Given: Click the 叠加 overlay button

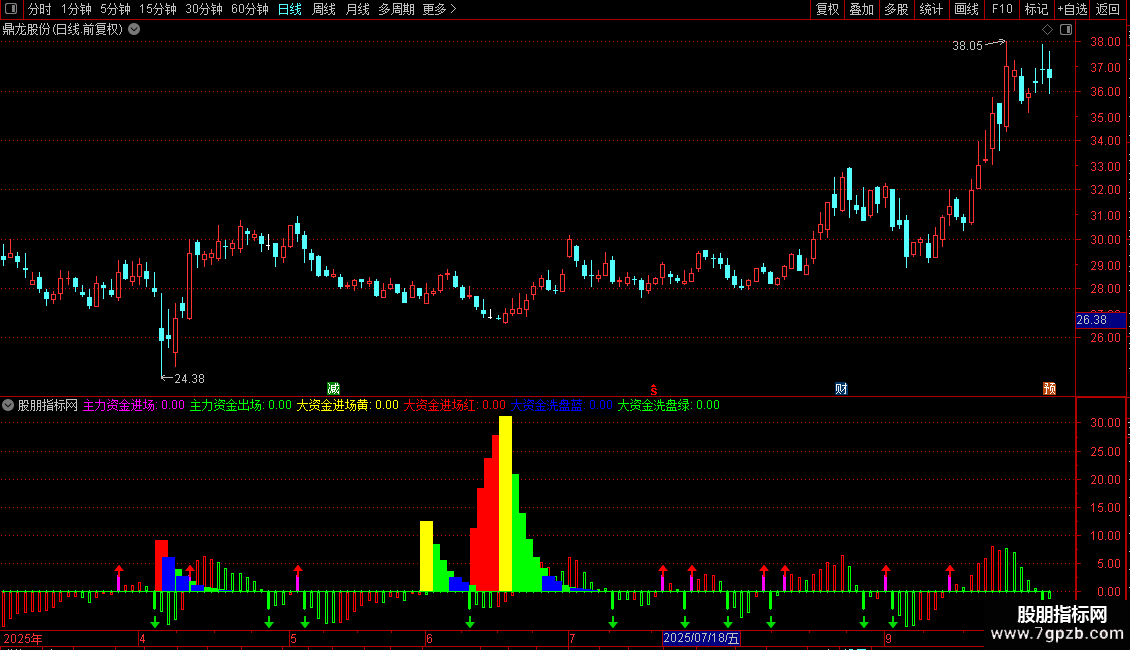Looking at the screenshot, I should pos(861,9).
